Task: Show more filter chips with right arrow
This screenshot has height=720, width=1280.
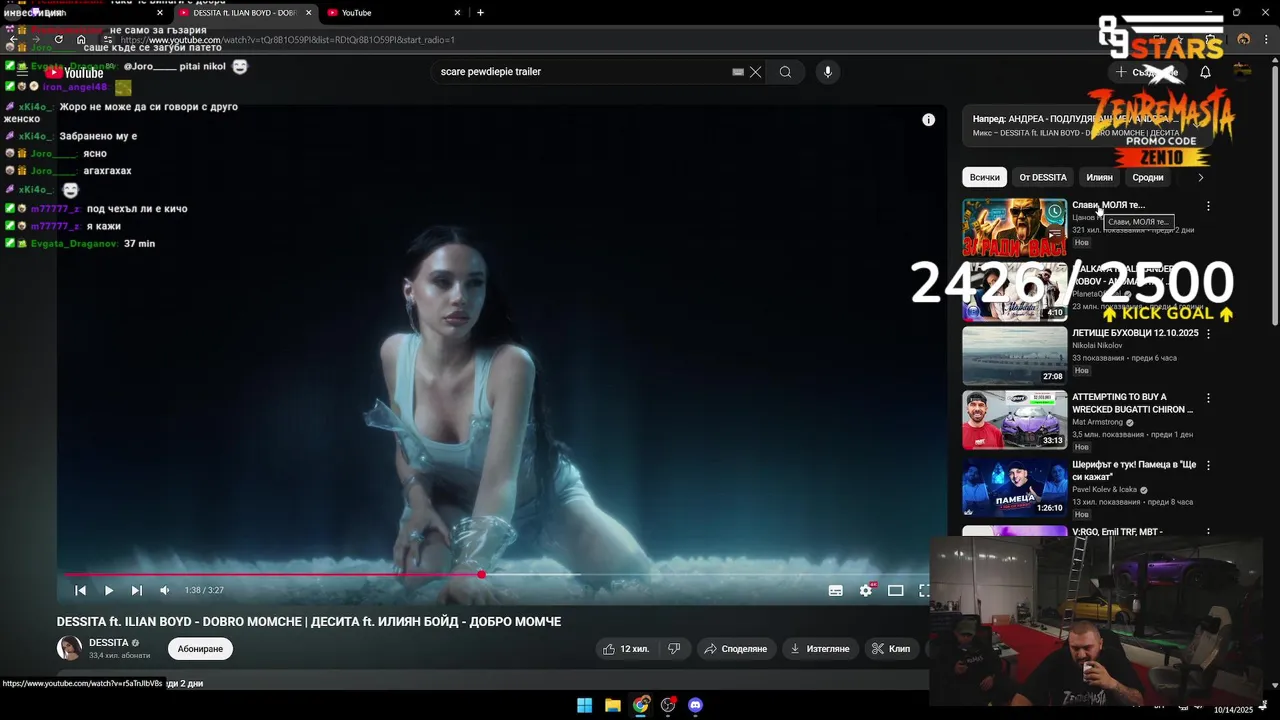Action: (x=1200, y=177)
